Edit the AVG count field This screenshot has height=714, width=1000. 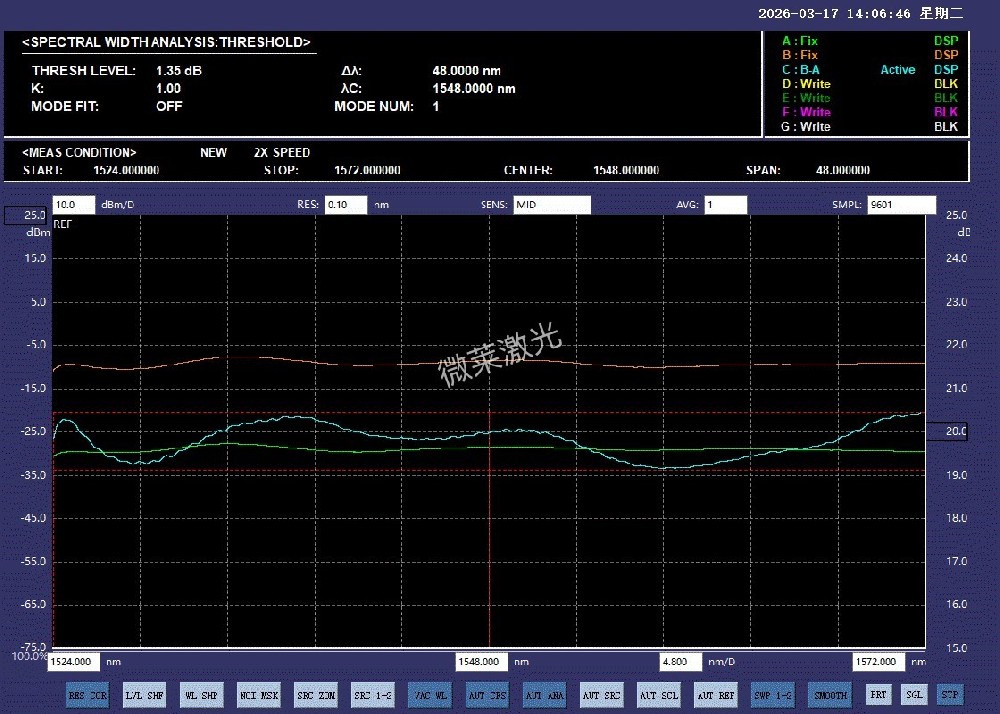click(726, 205)
